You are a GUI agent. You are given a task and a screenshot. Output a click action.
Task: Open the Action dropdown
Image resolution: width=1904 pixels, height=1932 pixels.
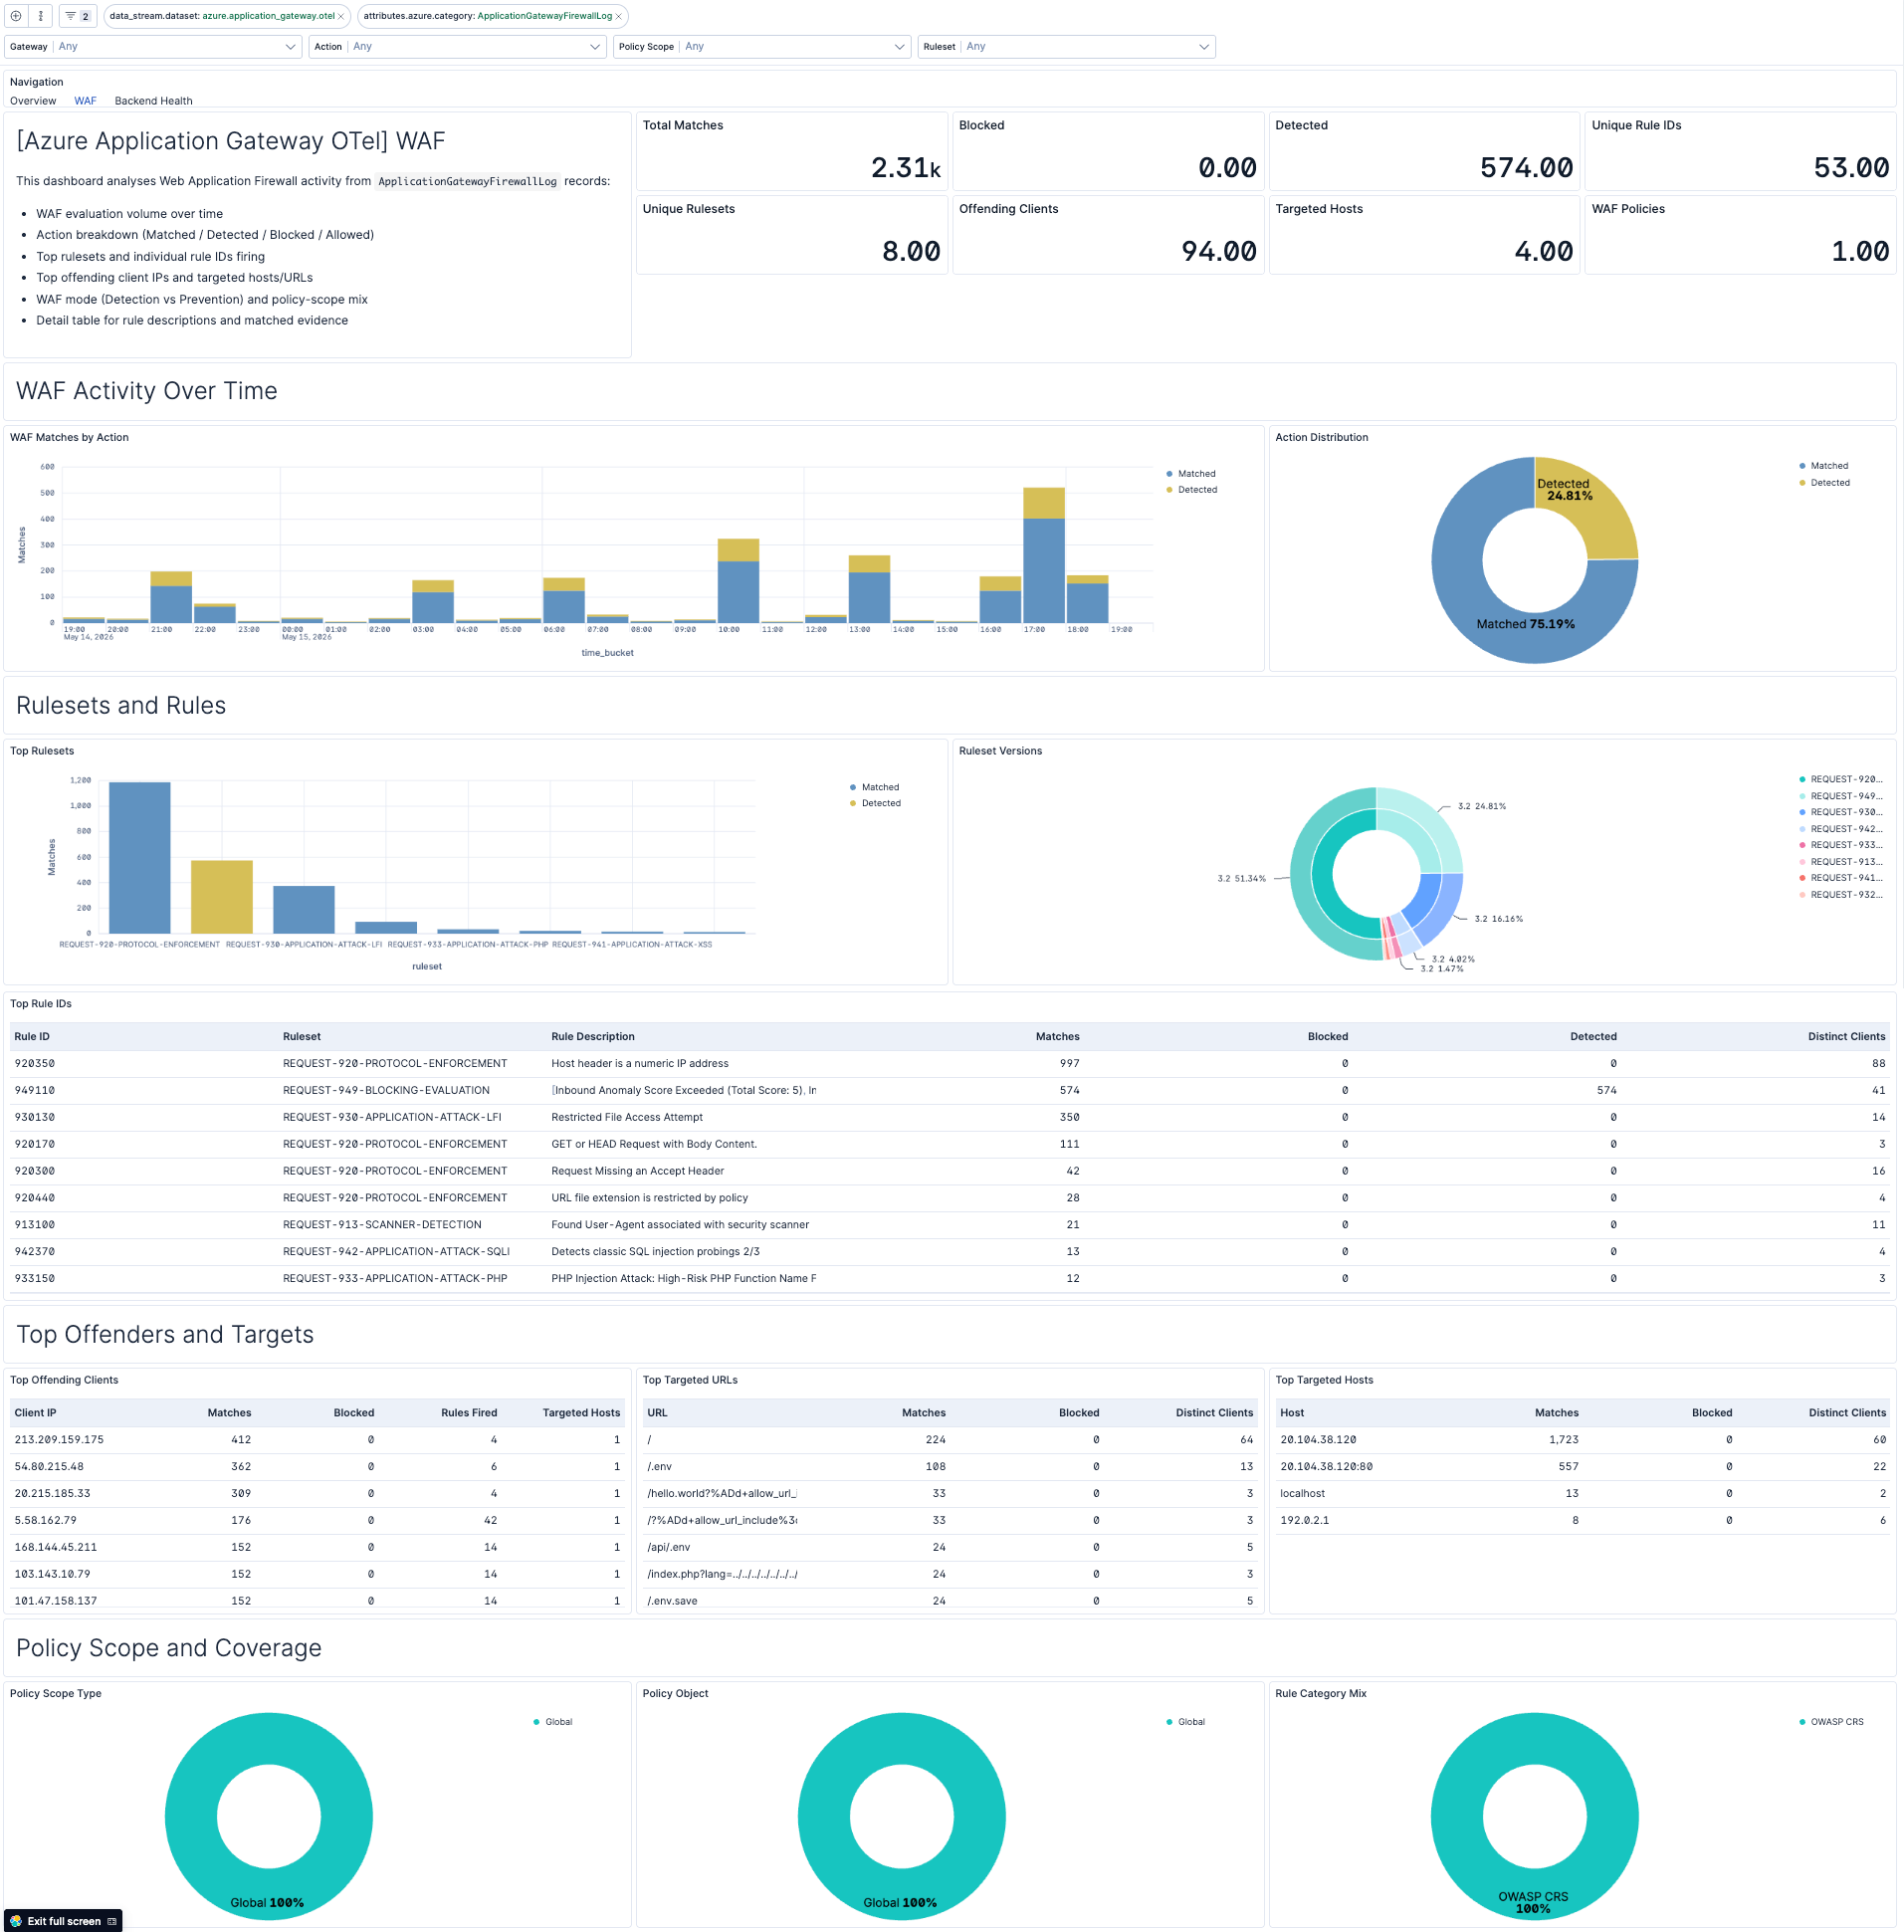(458, 47)
